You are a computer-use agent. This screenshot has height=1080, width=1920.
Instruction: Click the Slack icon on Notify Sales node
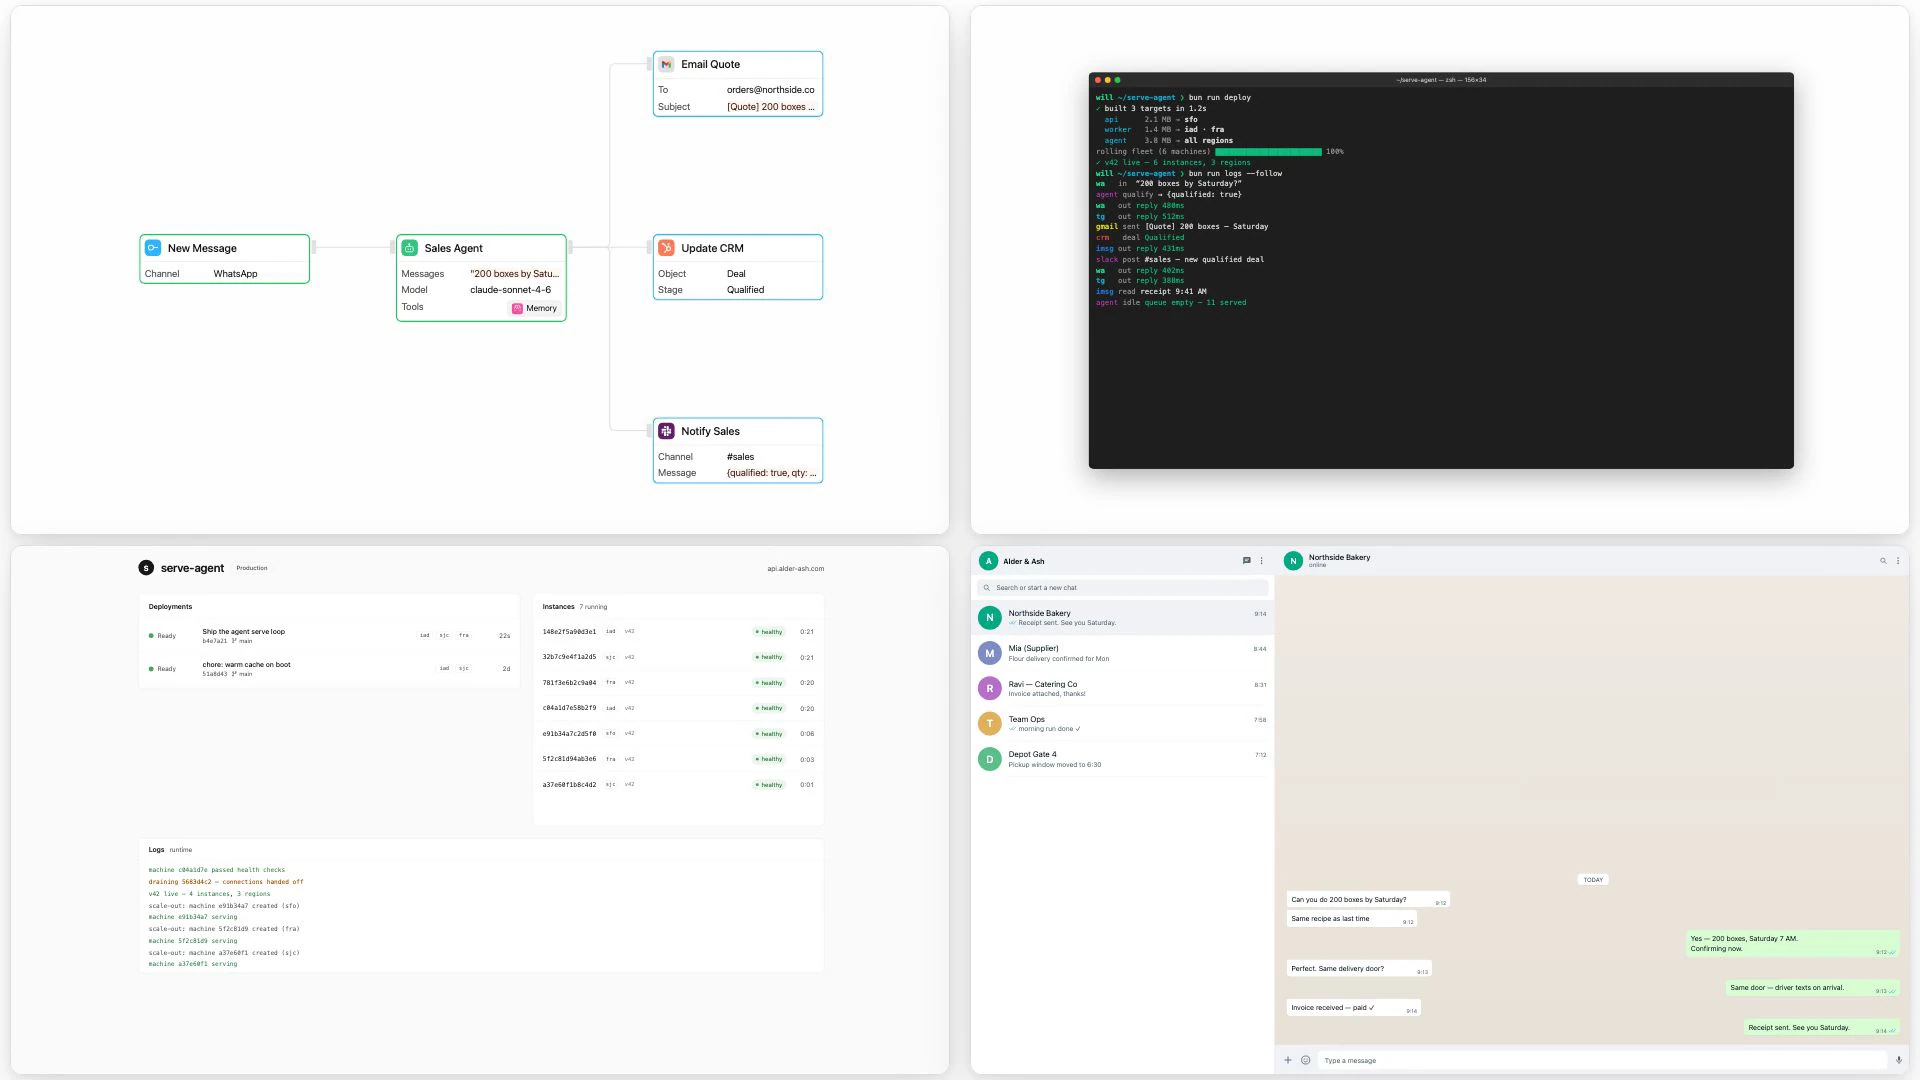(666, 431)
